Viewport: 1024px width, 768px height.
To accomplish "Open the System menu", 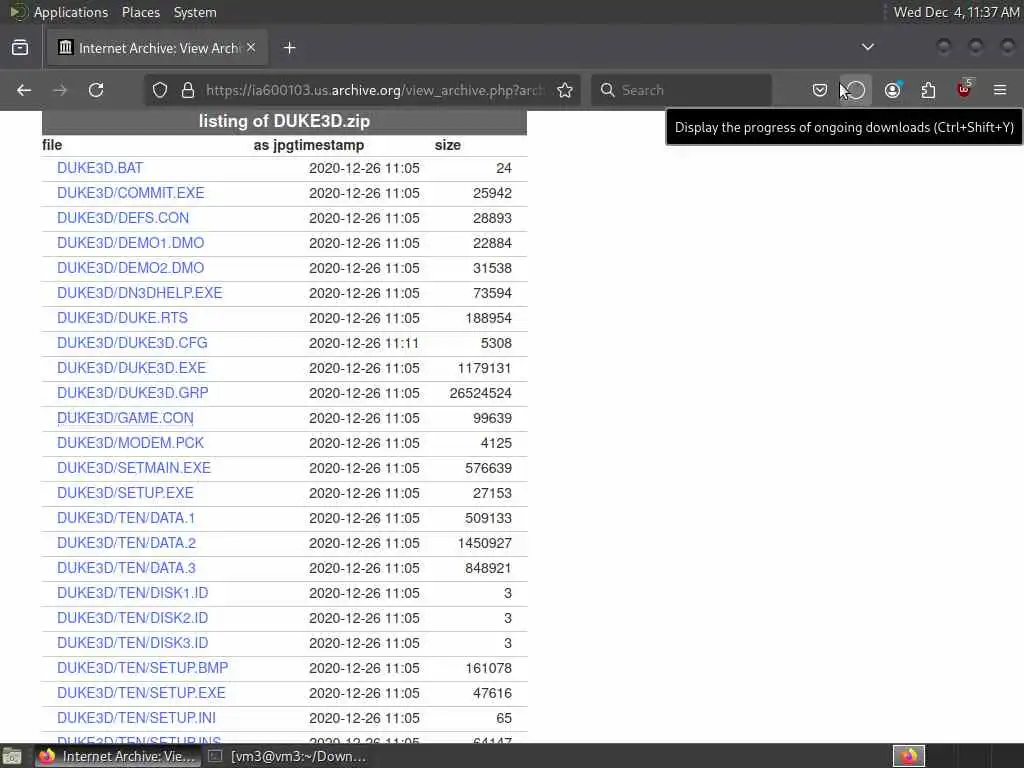I will coord(195,12).
